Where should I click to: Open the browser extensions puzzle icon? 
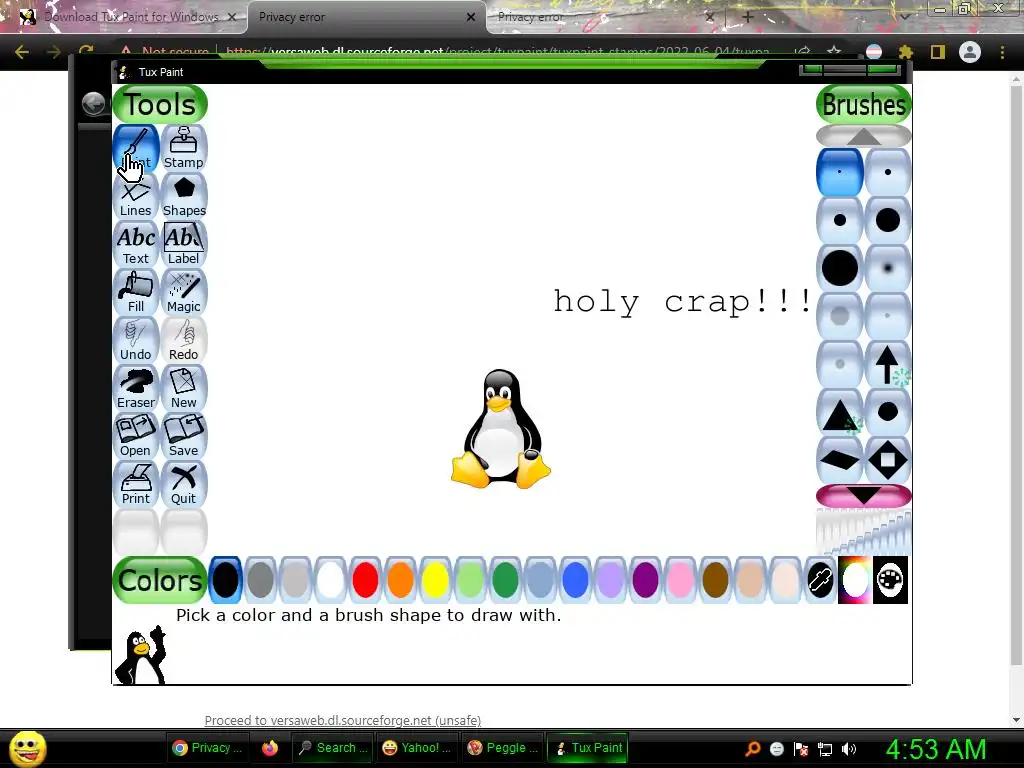[906, 52]
